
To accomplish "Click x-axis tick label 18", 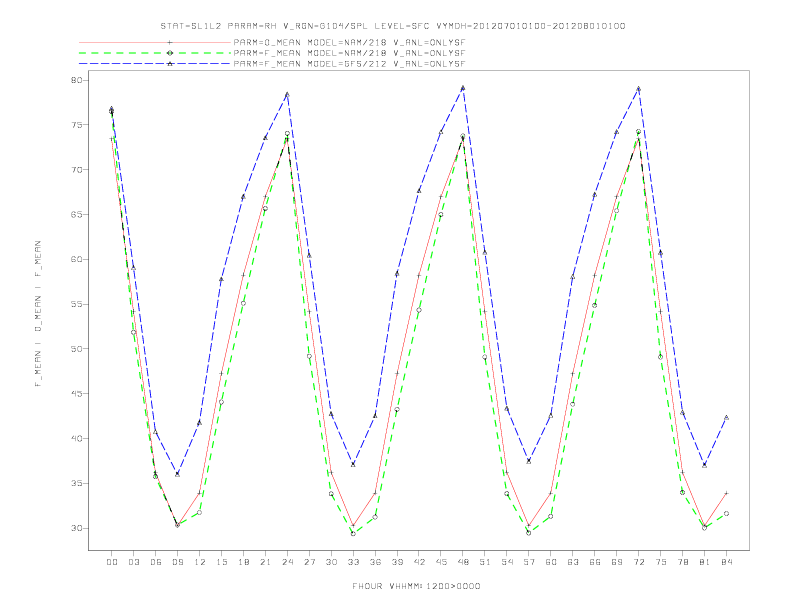I will pos(243,562).
